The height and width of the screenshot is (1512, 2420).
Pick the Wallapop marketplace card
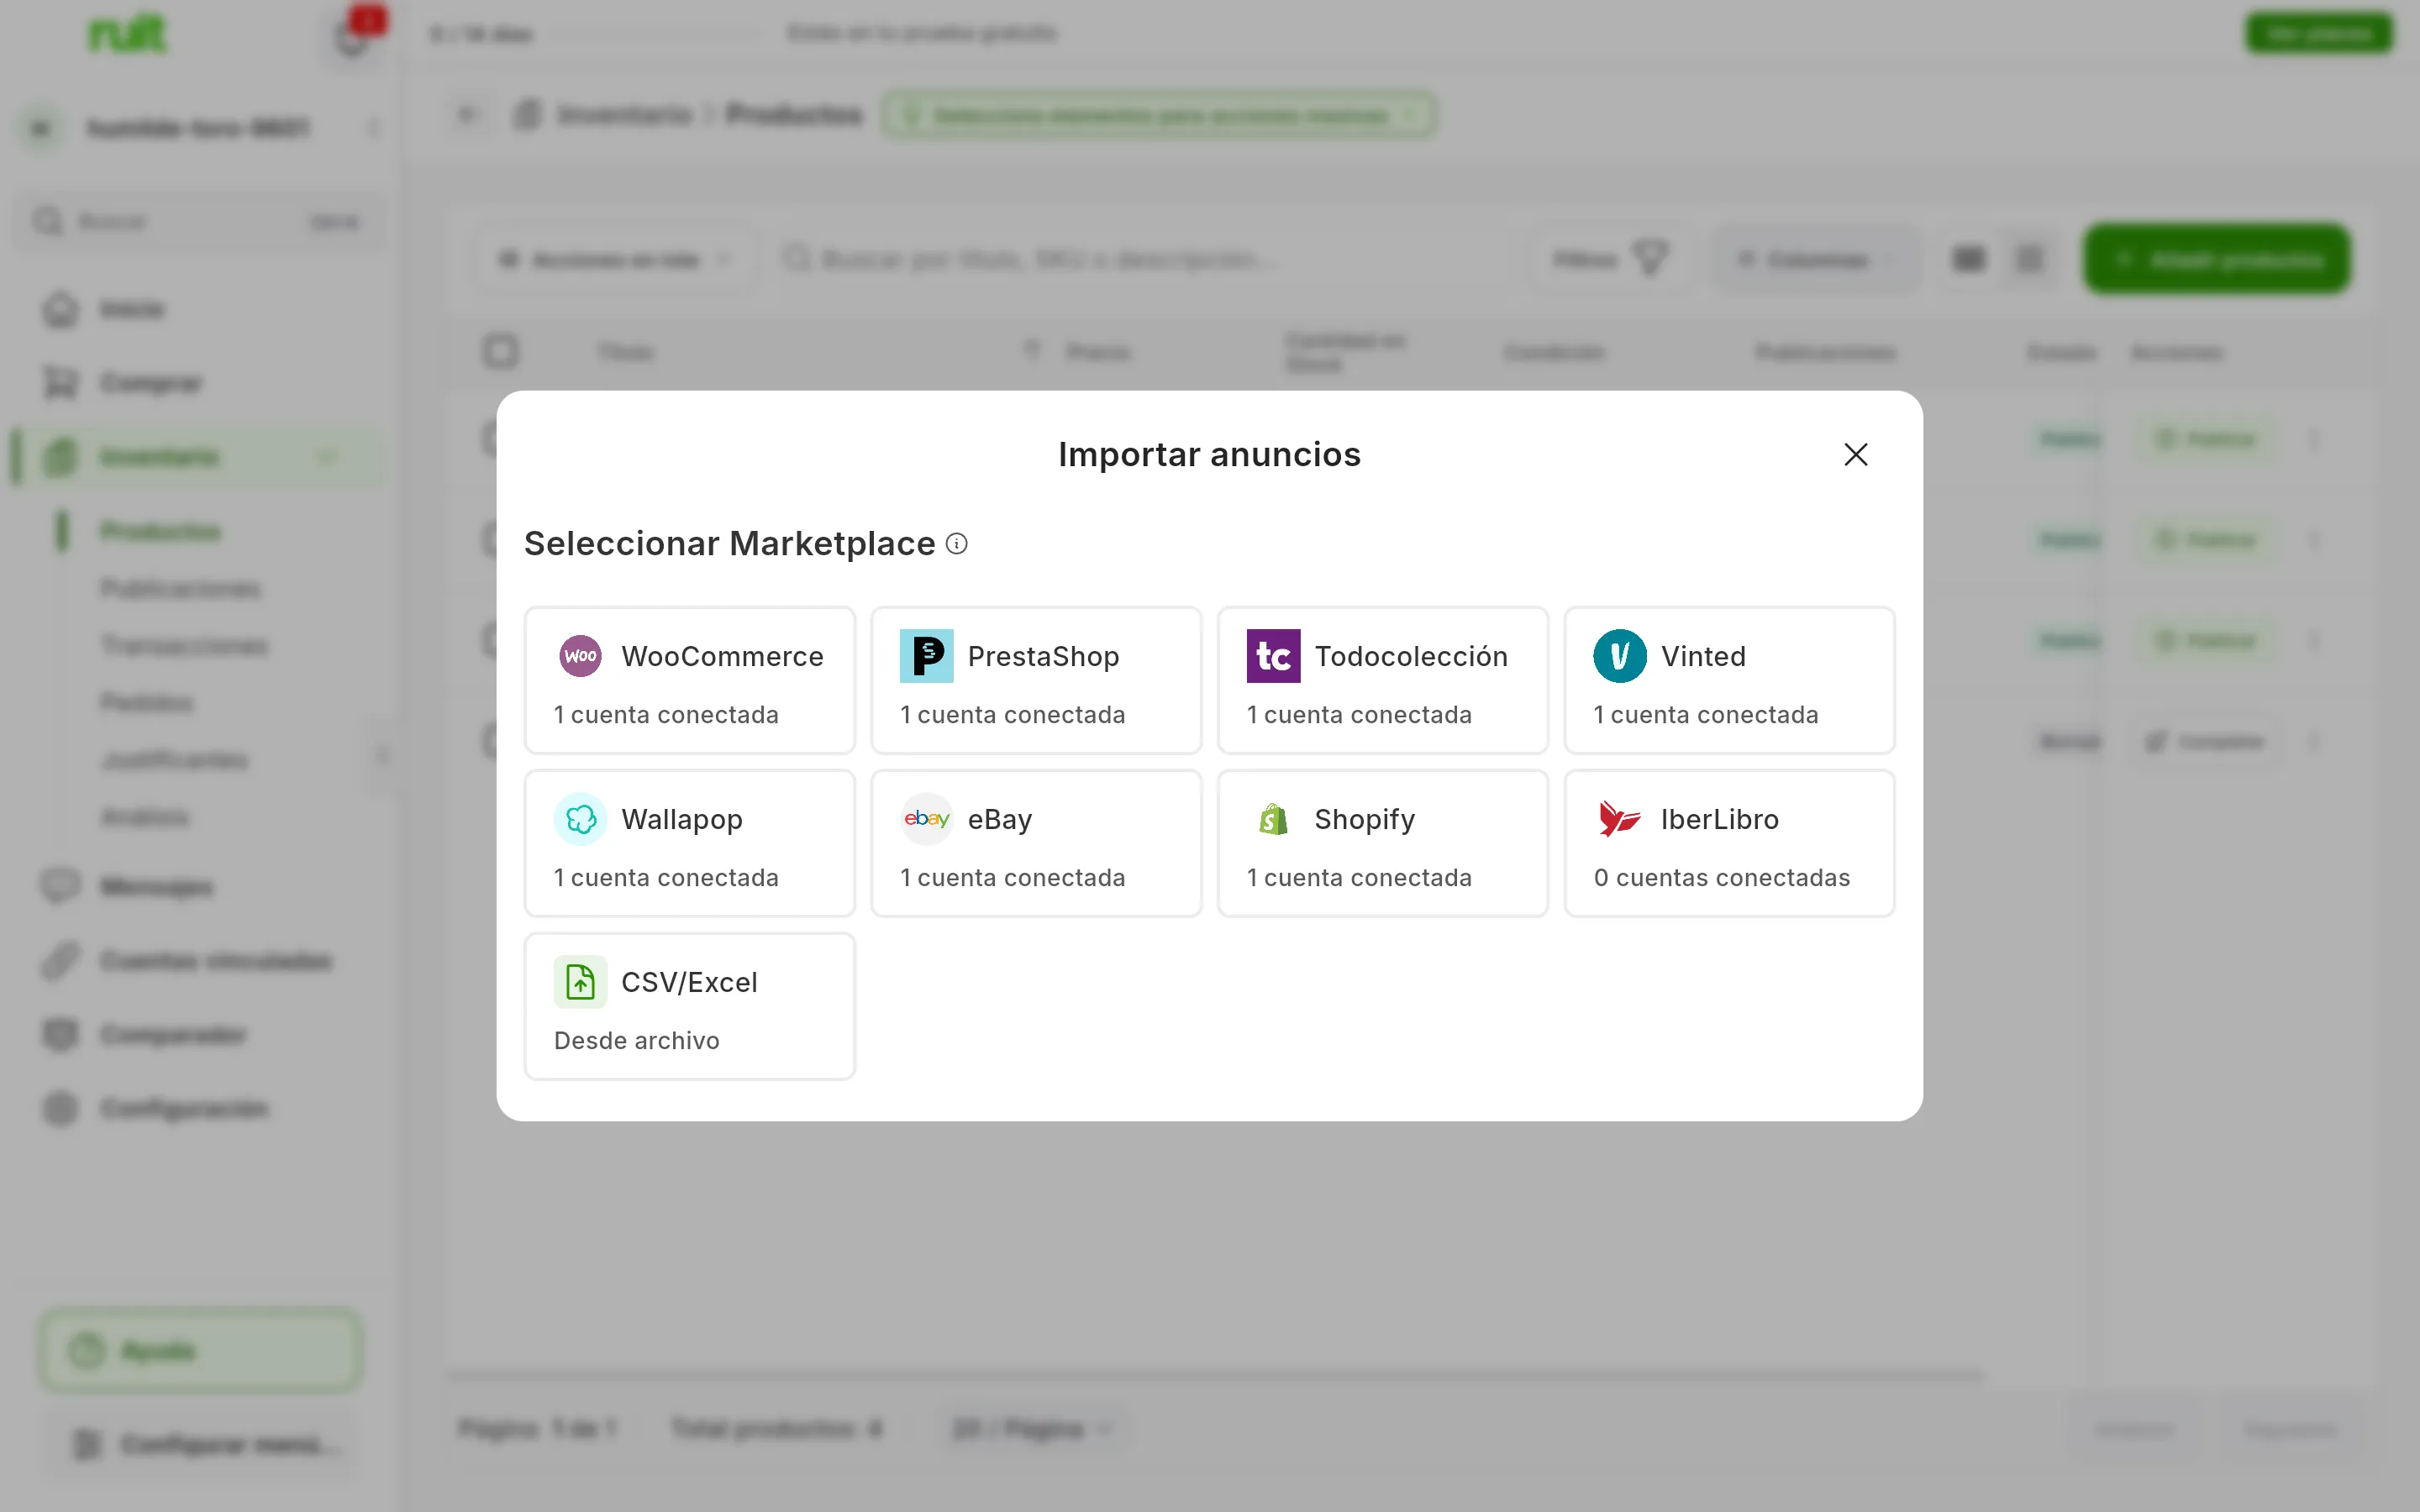[690, 843]
